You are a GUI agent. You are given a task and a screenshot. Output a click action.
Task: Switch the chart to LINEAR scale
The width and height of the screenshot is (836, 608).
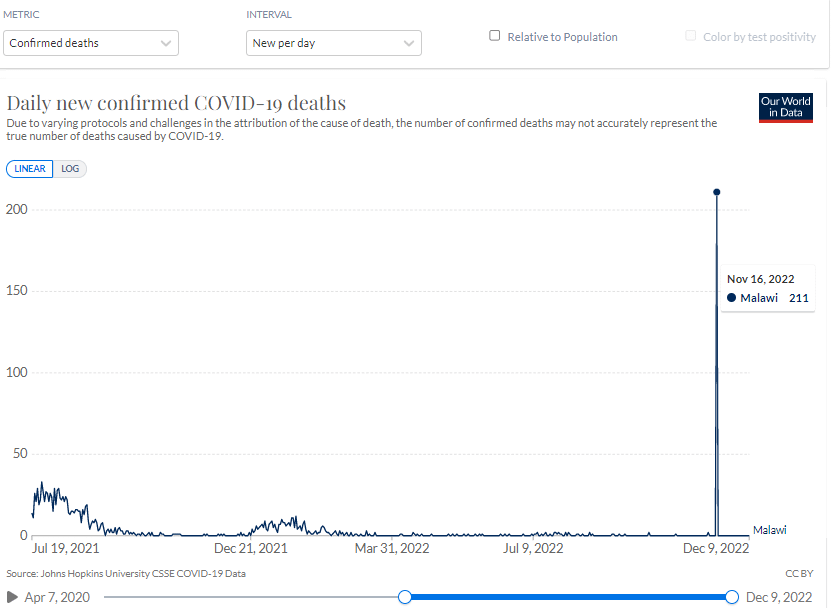pyautogui.click(x=30, y=169)
